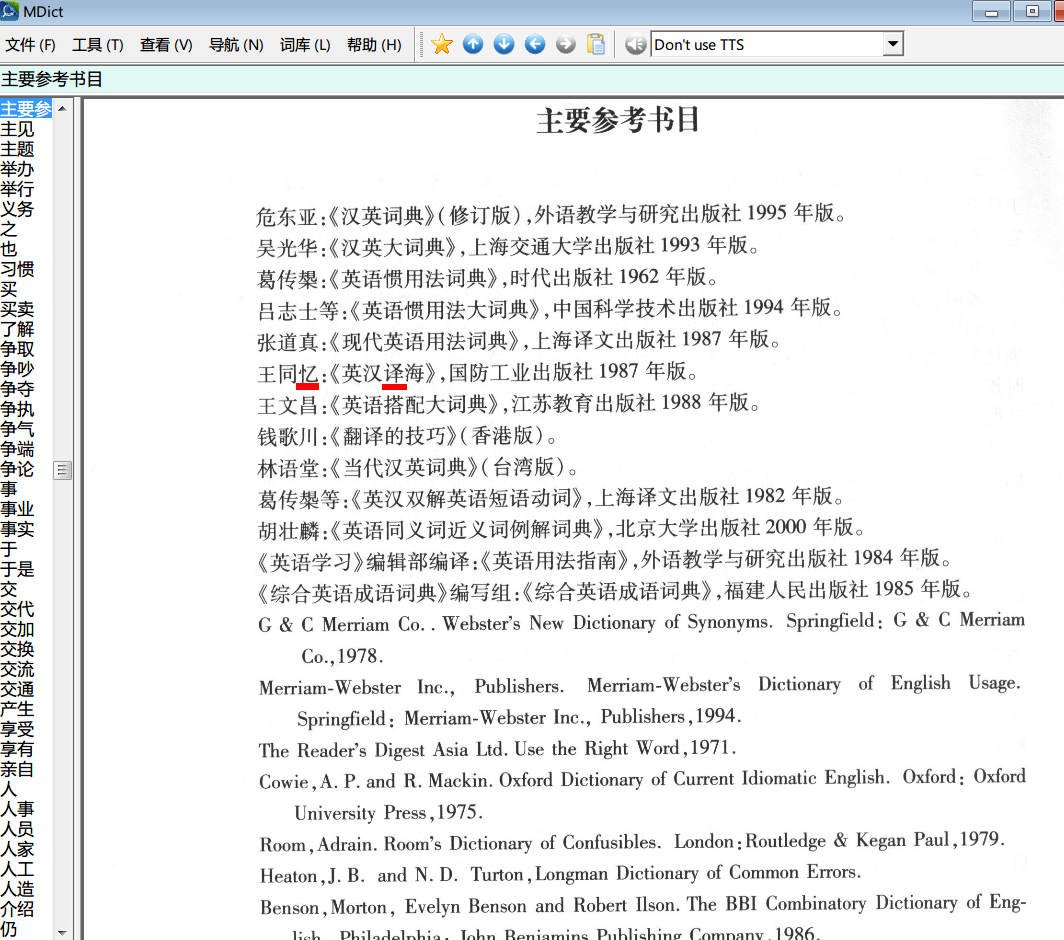This screenshot has height=940, width=1064.
Task: Click the blue down arrow next entry icon
Action: coord(504,45)
